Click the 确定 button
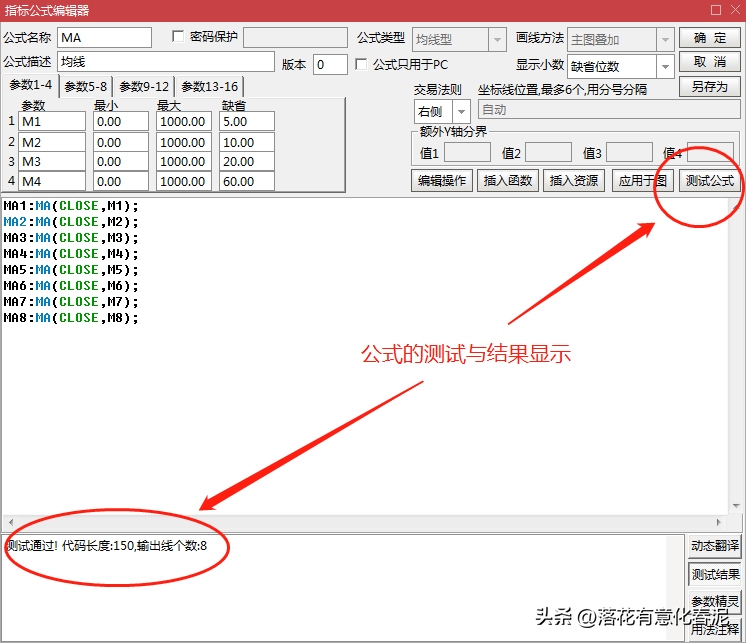Viewport: 746px width, 643px height. (x=709, y=38)
